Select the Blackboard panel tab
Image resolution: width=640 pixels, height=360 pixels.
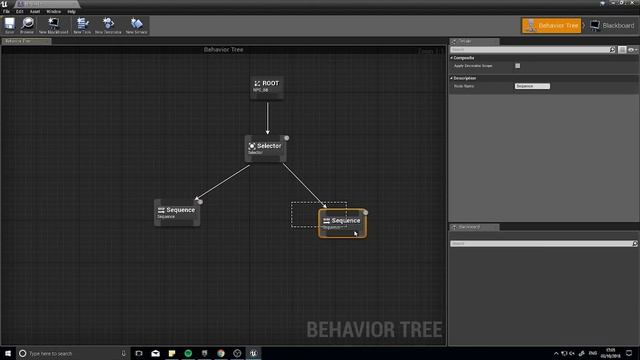(474, 227)
